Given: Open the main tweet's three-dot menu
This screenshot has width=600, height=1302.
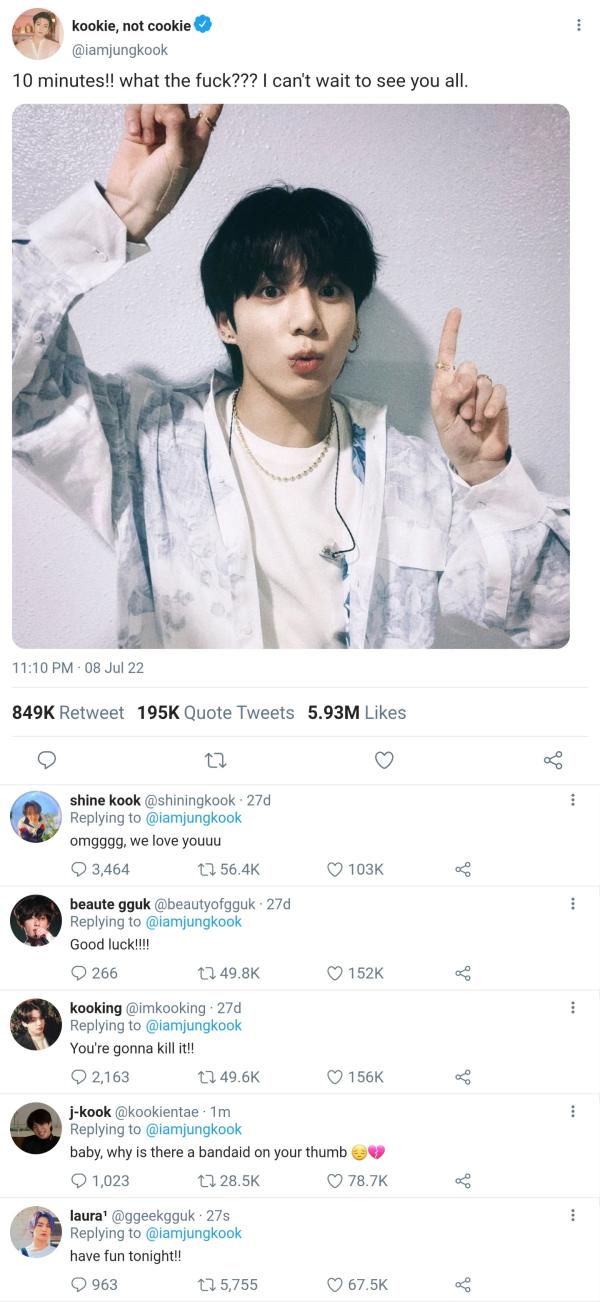Looking at the screenshot, I should tap(578, 25).
